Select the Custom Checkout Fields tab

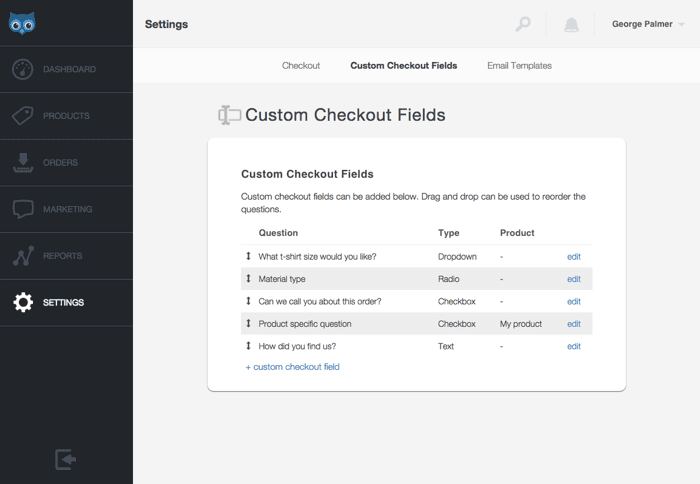tap(403, 66)
